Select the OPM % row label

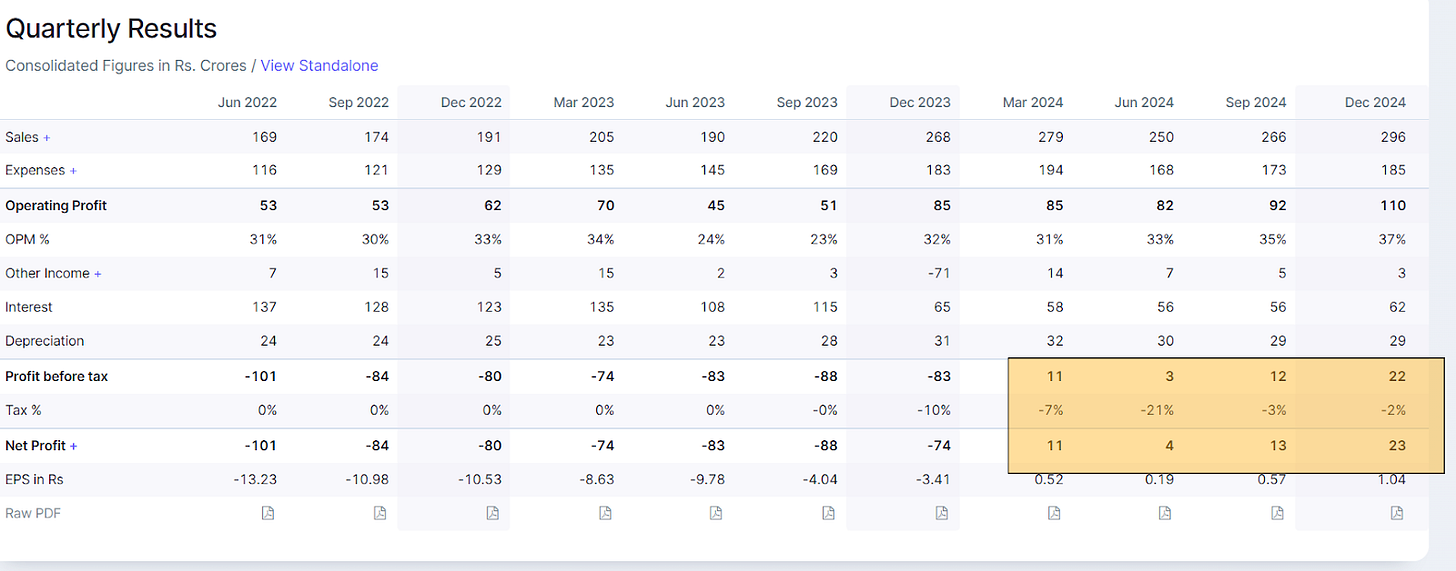point(26,239)
